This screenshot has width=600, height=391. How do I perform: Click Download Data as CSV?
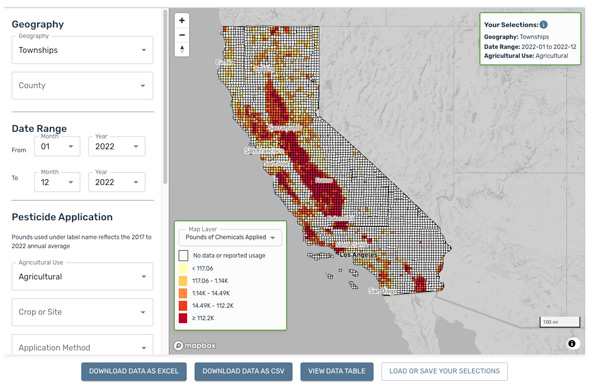(243, 371)
